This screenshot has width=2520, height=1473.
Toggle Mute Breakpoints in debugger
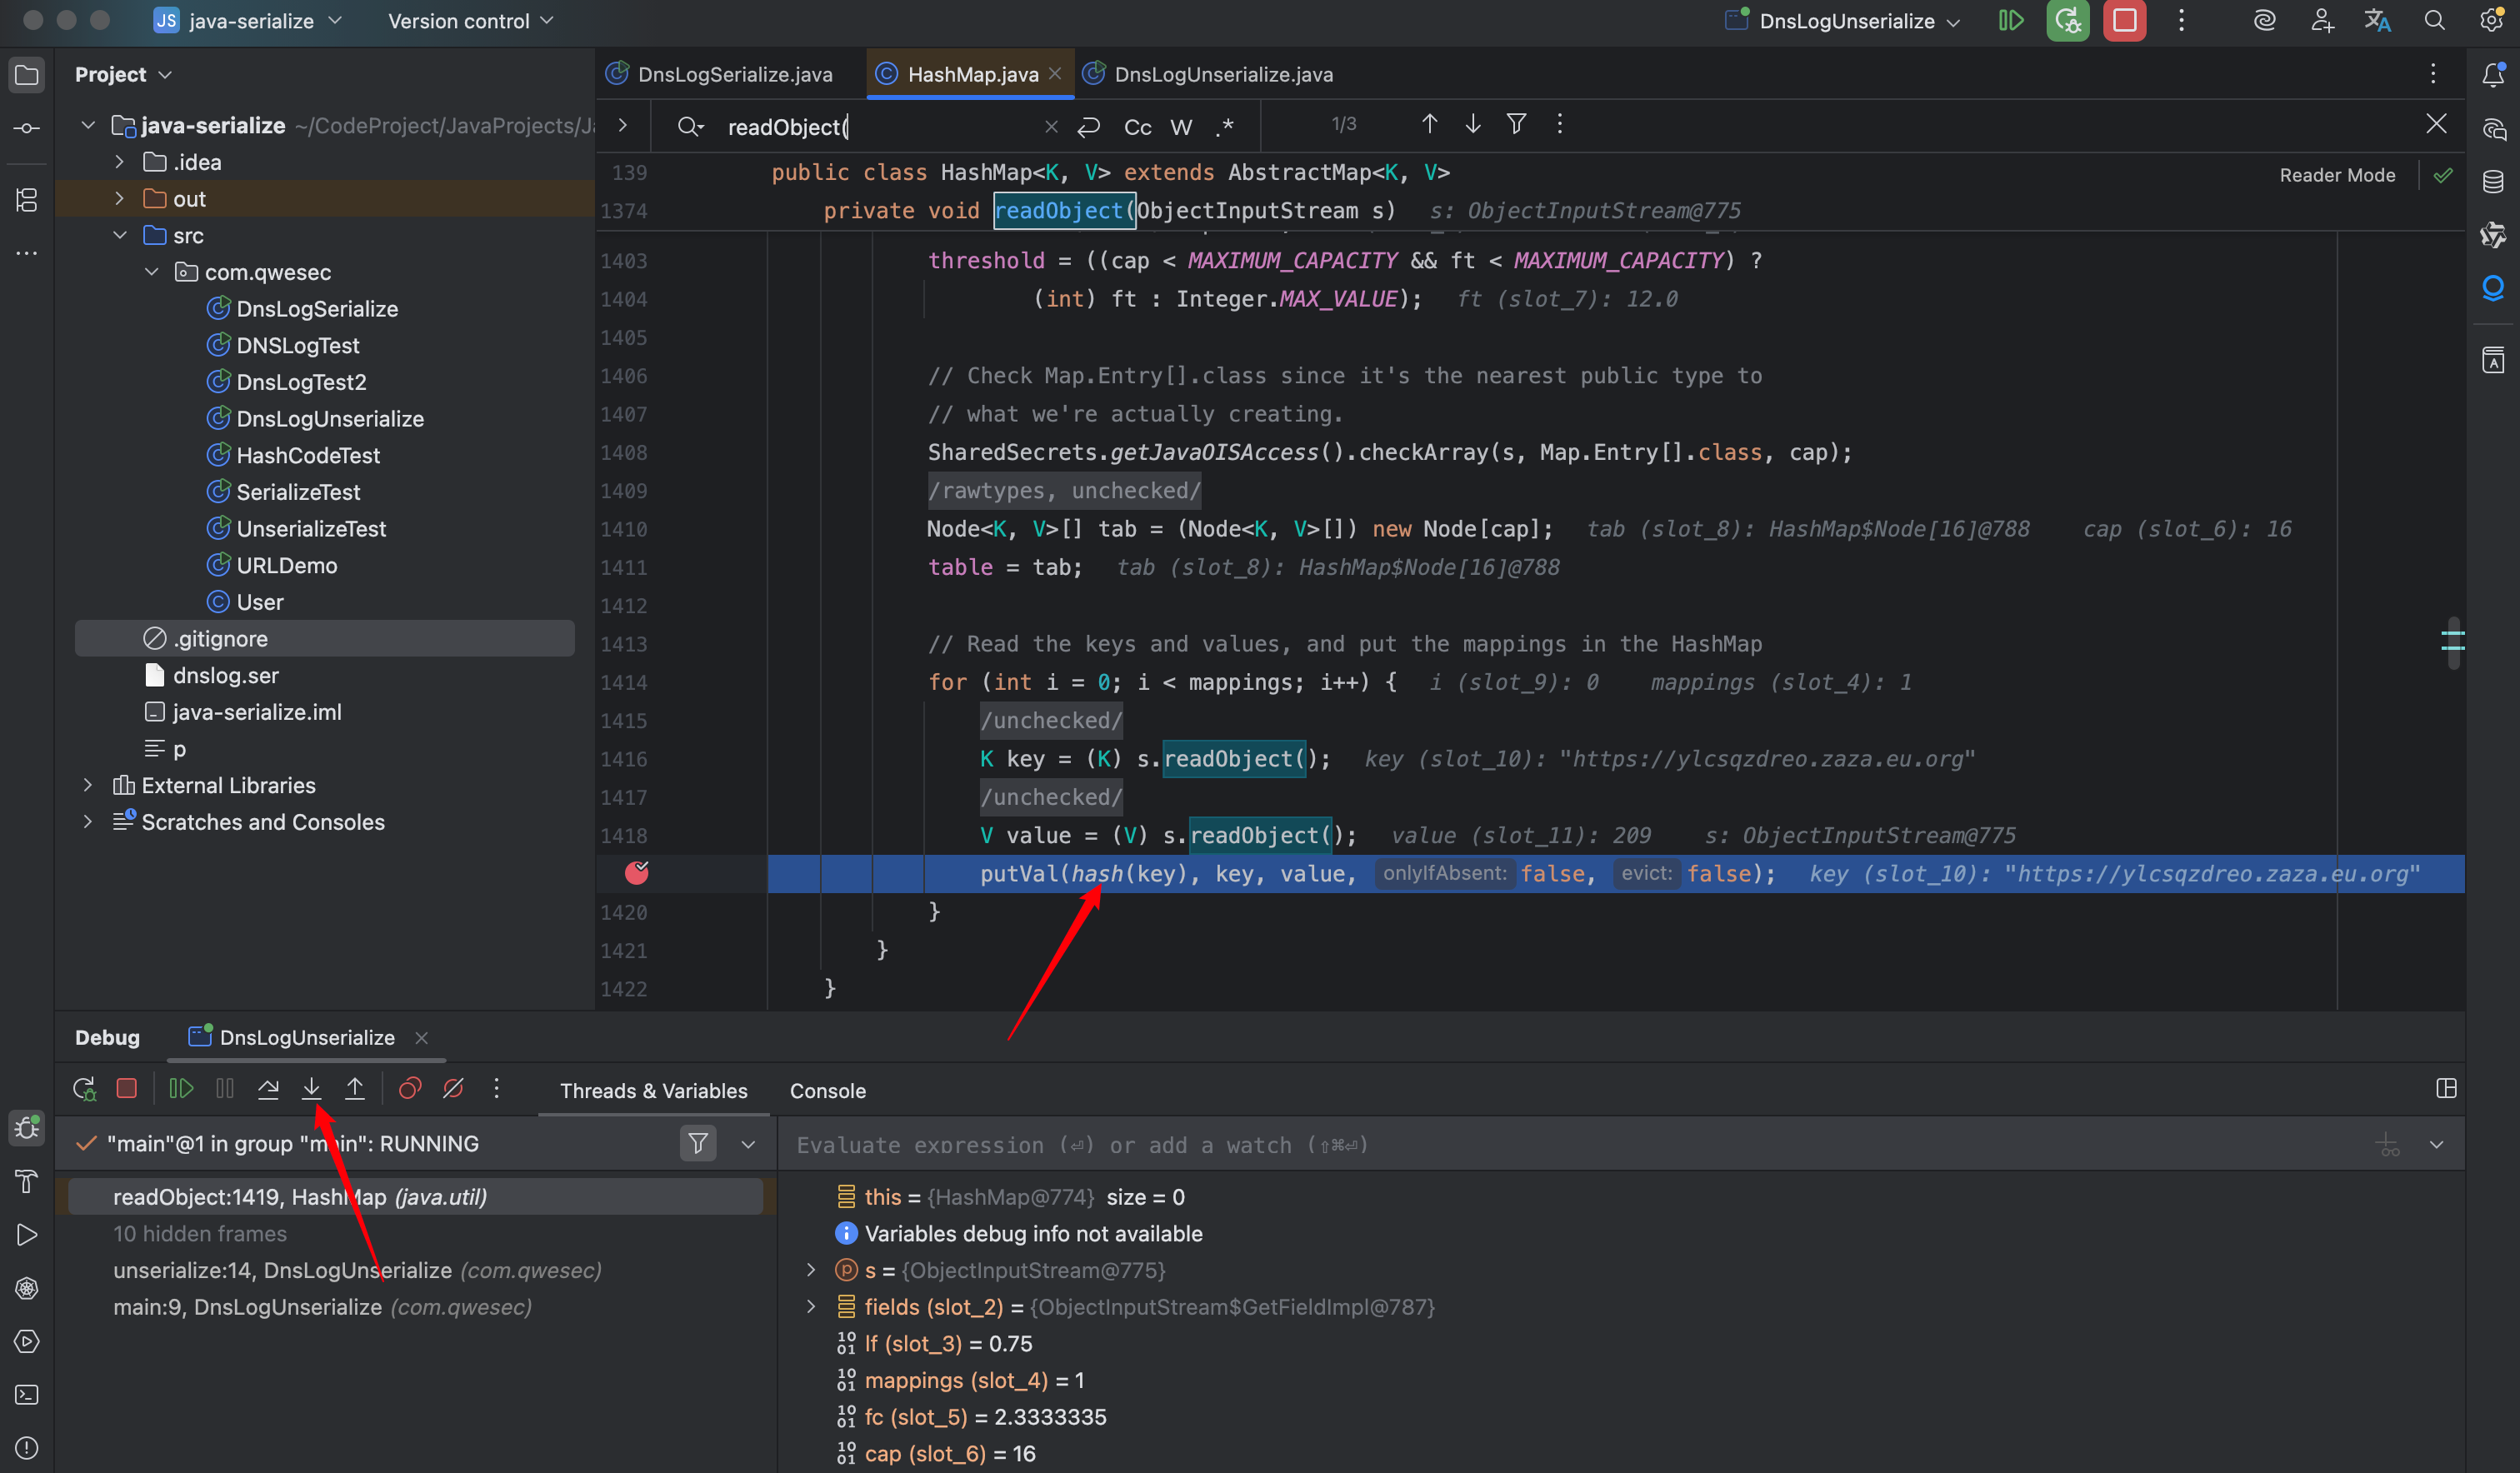(453, 1088)
